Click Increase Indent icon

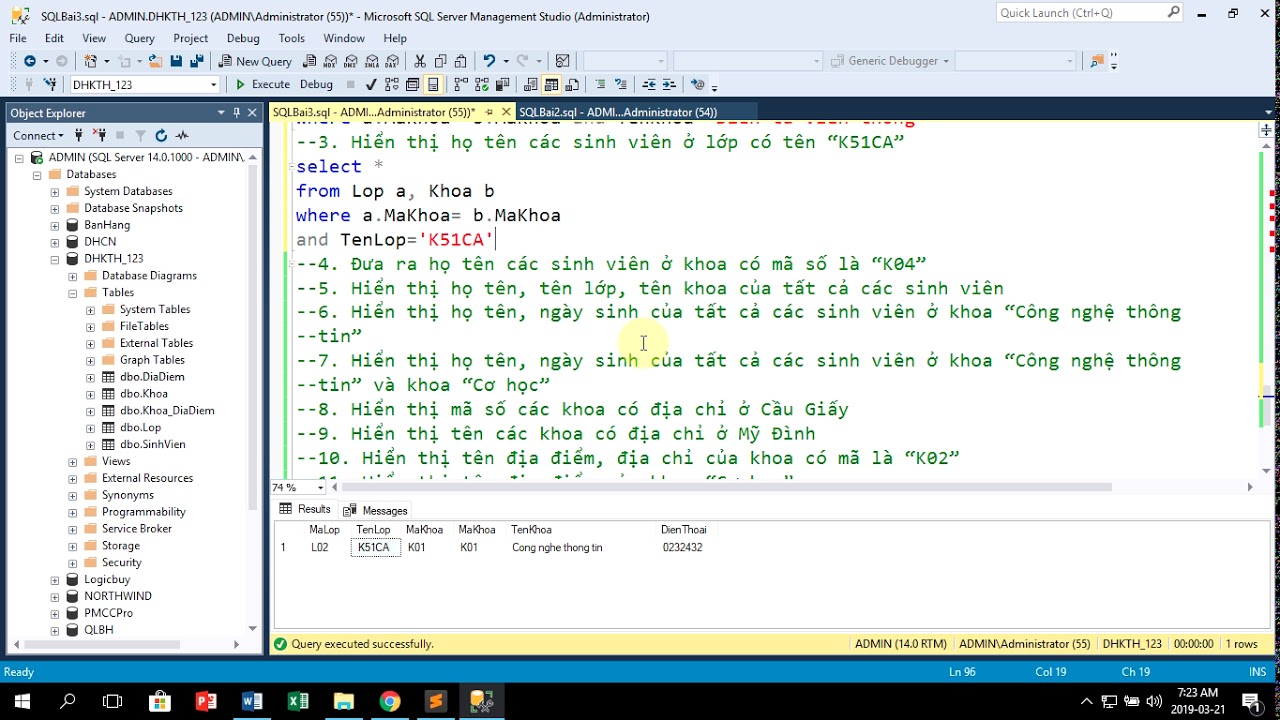669,85
